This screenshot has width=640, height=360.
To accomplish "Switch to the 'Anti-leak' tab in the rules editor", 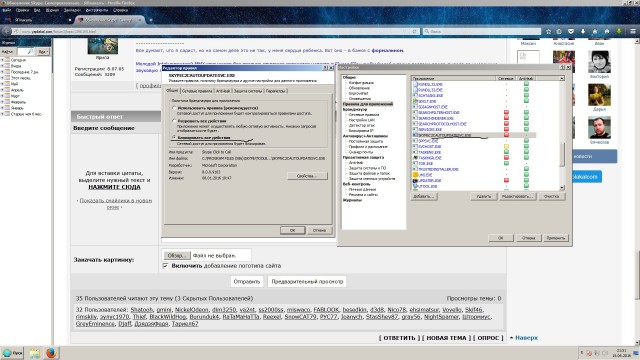I will point(223,91).
